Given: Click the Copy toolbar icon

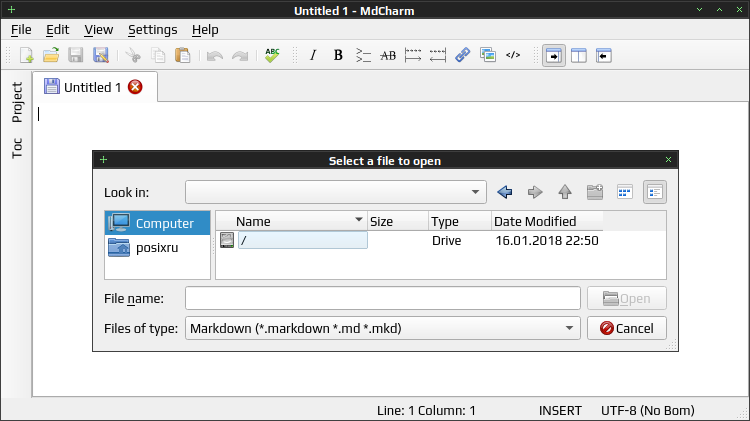Looking at the screenshot, I should [x=158, y=55].
